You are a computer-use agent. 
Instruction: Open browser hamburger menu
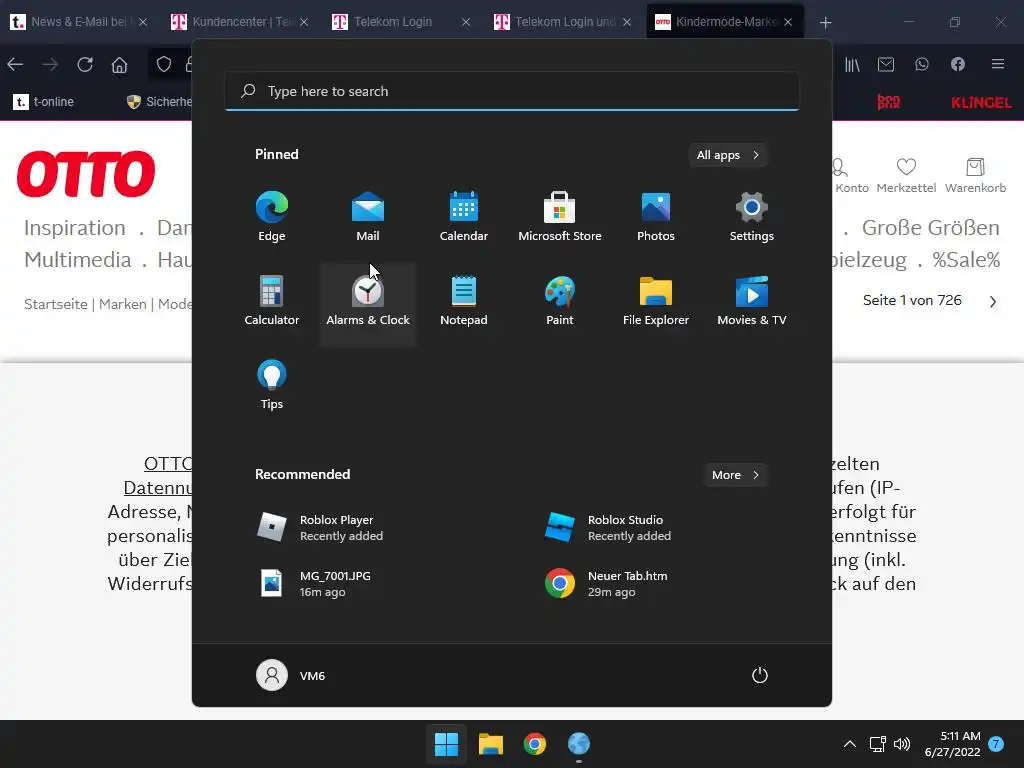coord(997,65)
